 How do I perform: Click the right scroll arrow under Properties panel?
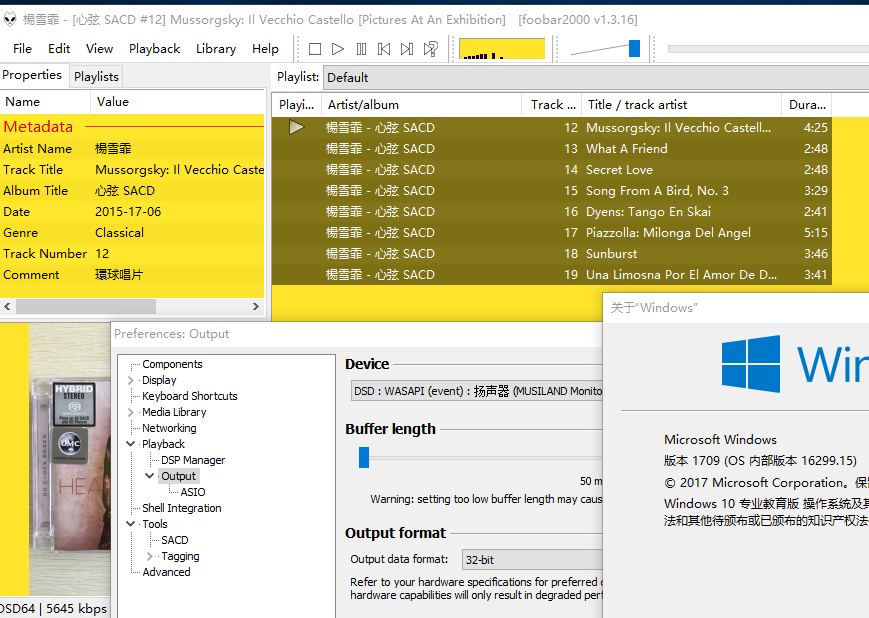click(256, 307)
